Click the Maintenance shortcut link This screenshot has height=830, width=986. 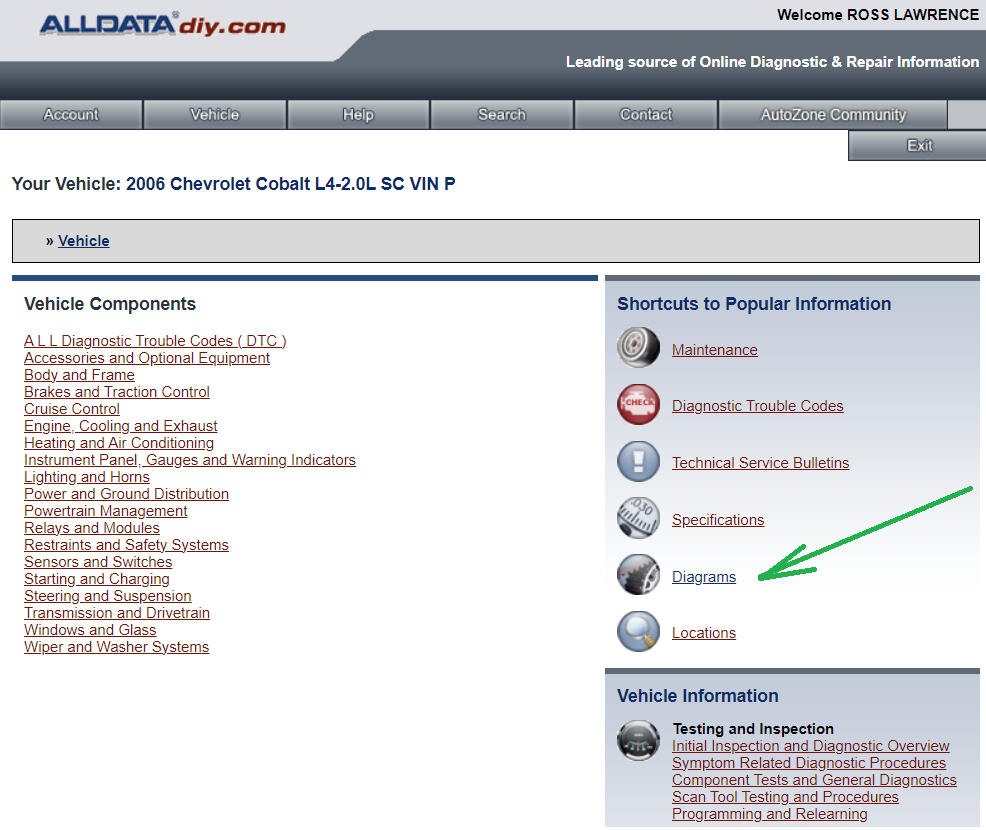(714, 350)
